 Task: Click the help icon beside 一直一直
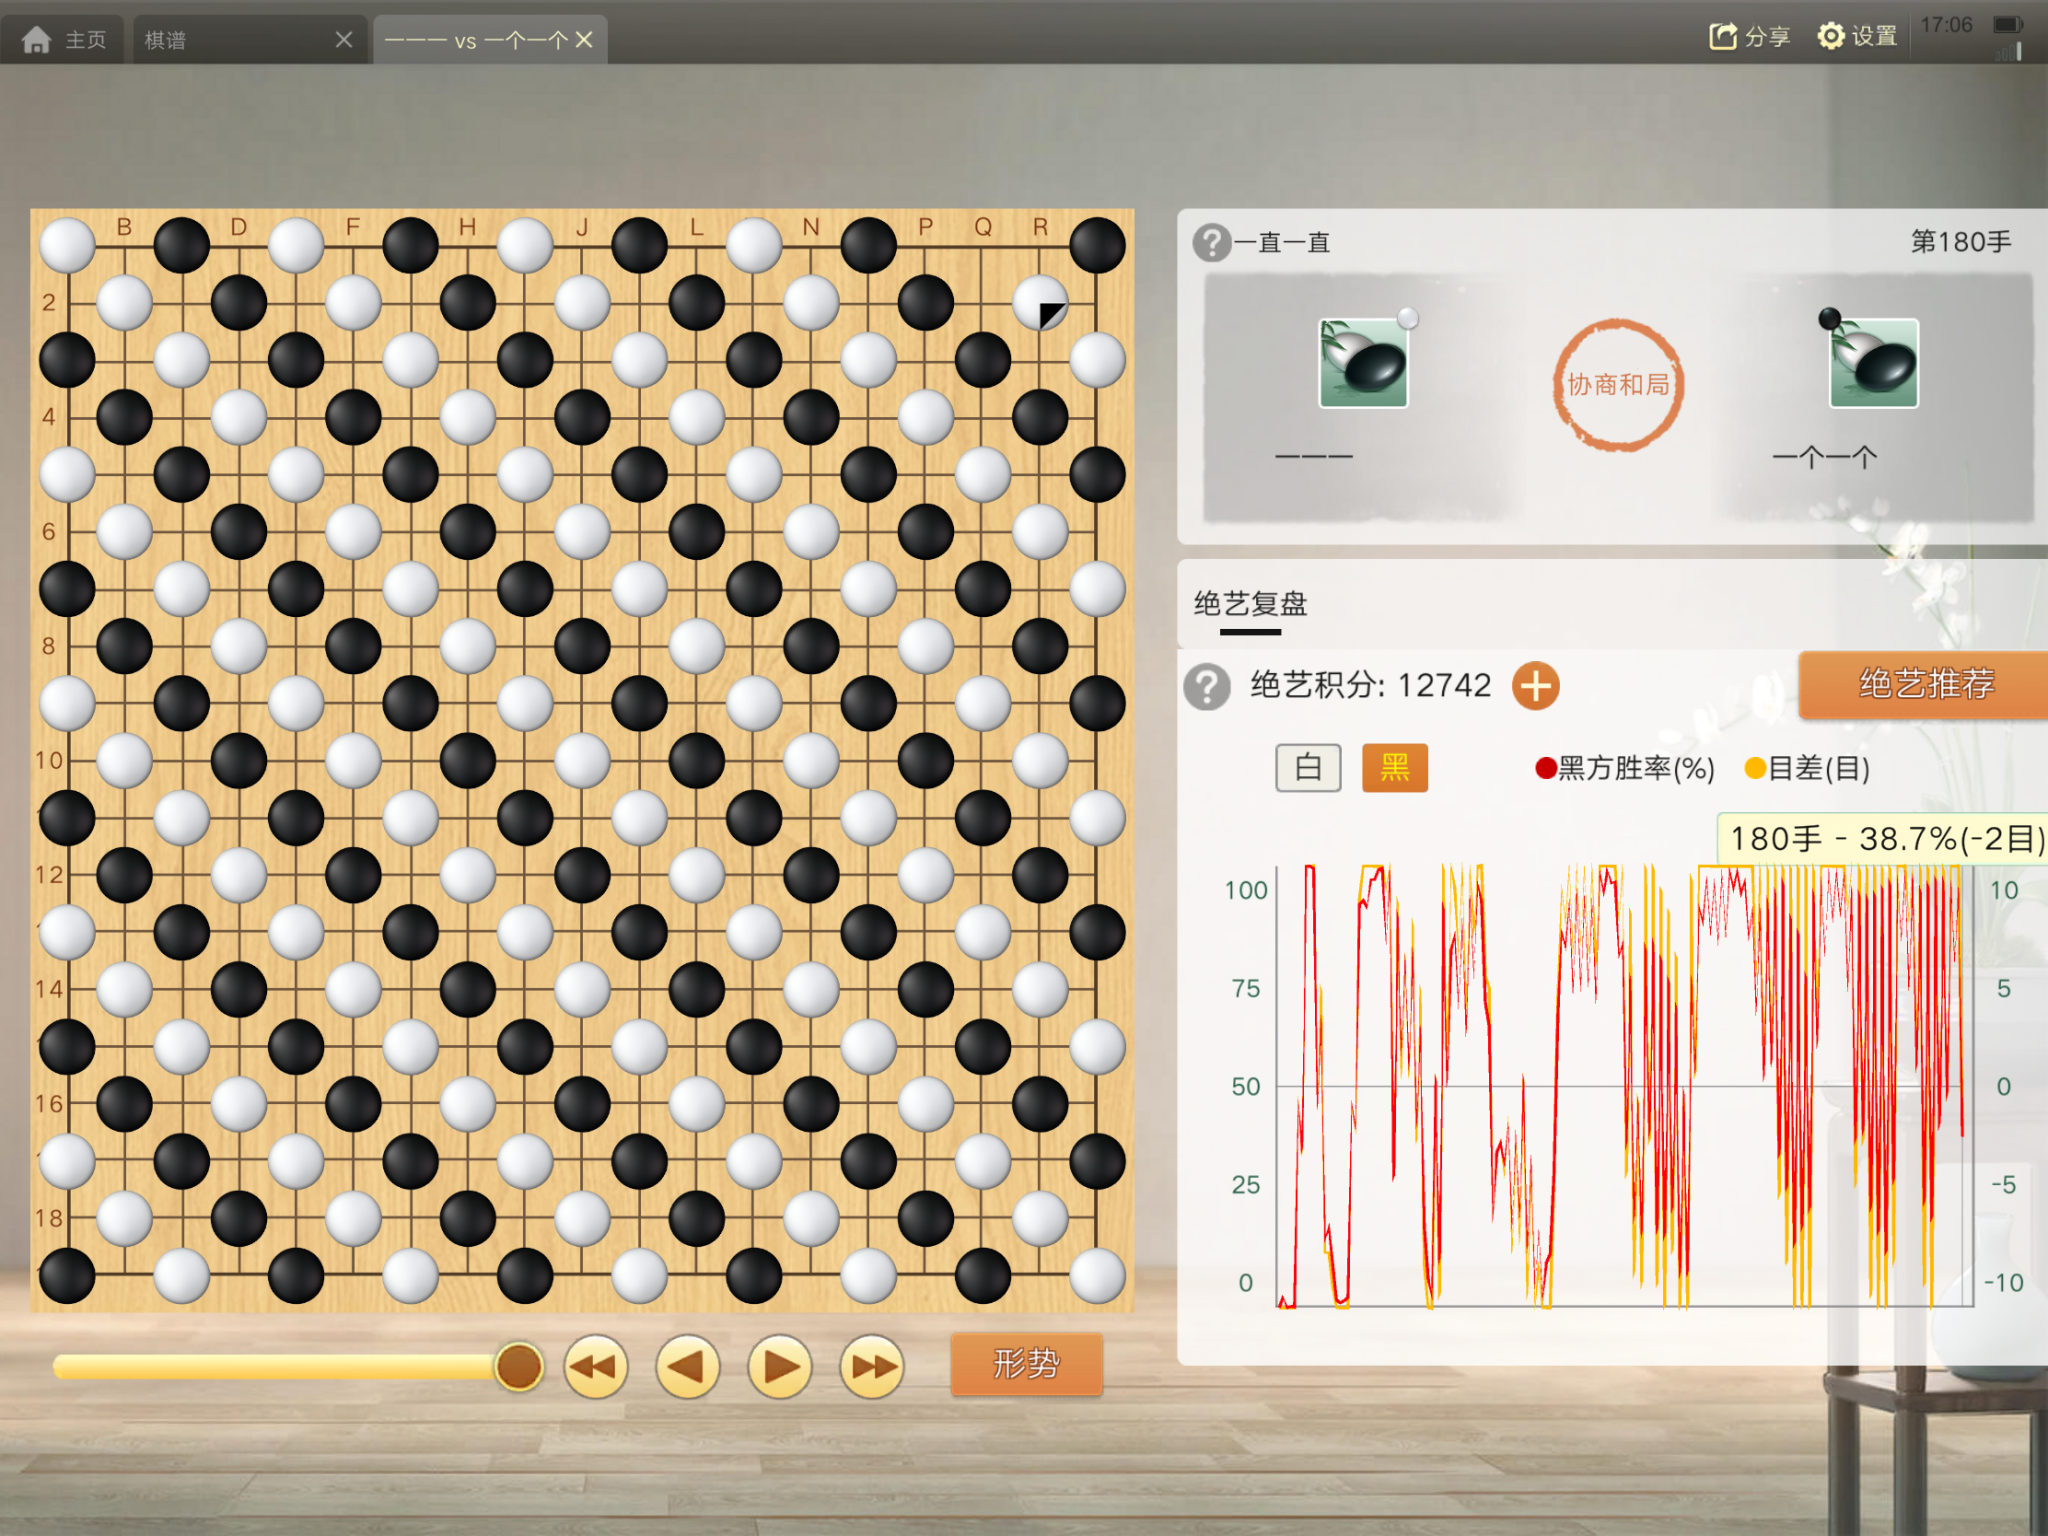click(1211, 242)
